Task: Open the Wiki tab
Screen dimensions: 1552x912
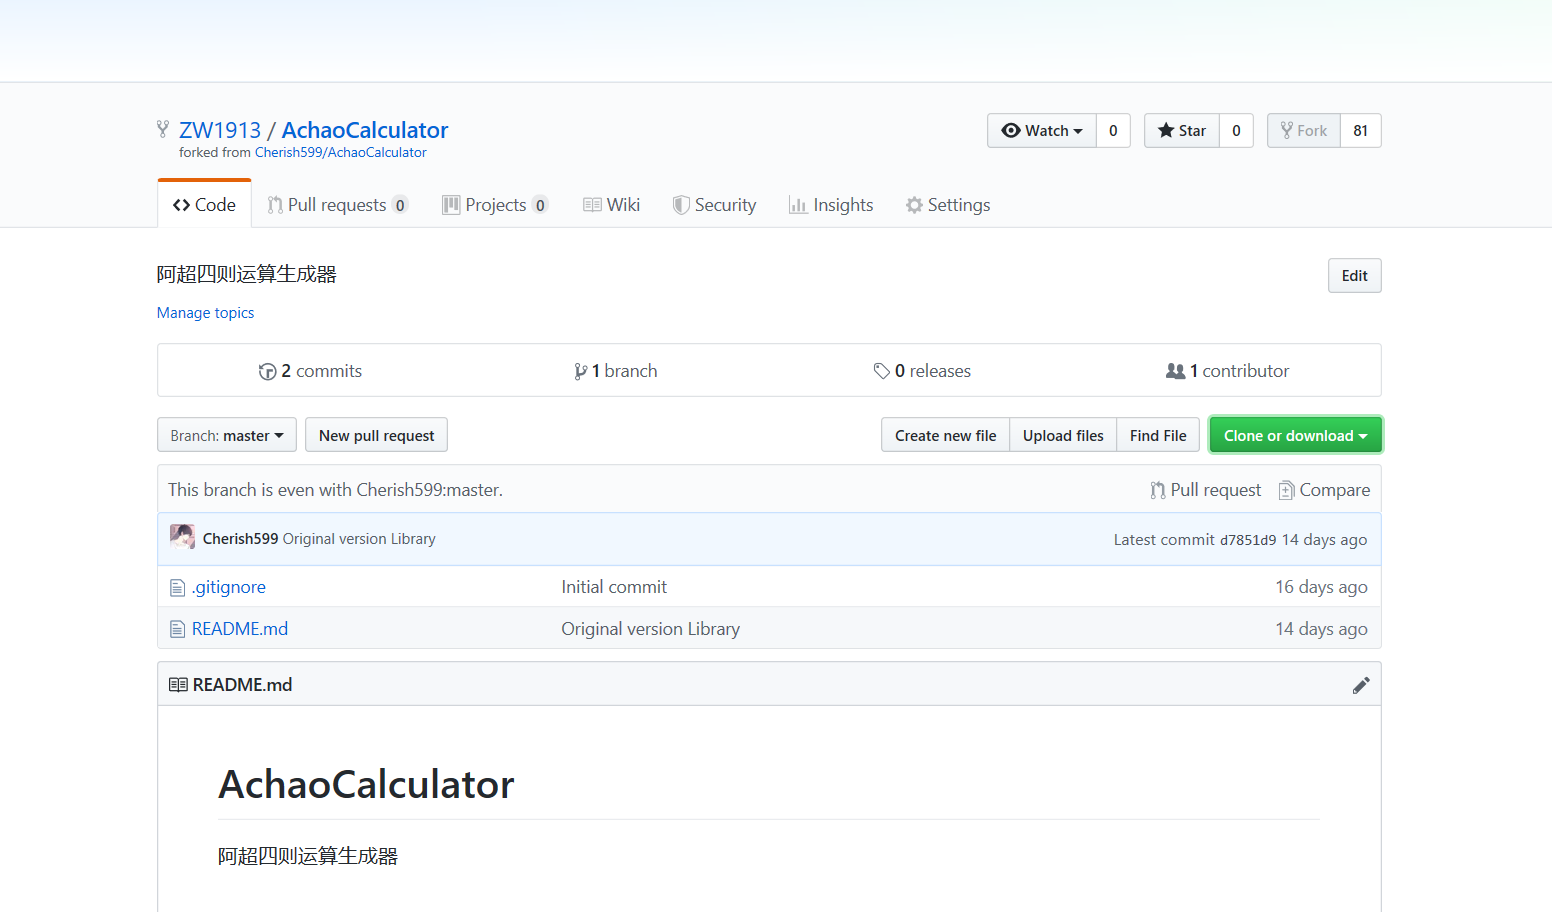Action: (x=611, y=205)
